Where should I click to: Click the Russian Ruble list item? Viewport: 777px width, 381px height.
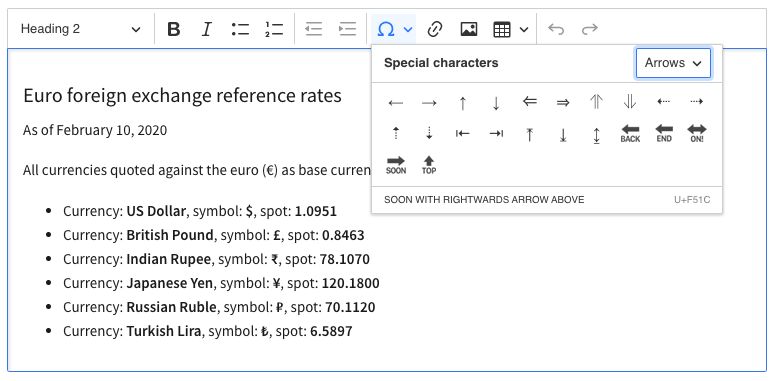tap(219, 307)
